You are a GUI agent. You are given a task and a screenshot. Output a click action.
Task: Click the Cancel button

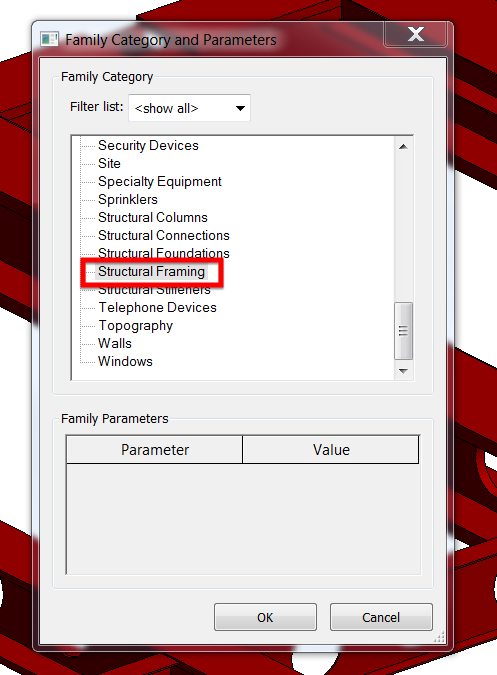coord(381,617)
